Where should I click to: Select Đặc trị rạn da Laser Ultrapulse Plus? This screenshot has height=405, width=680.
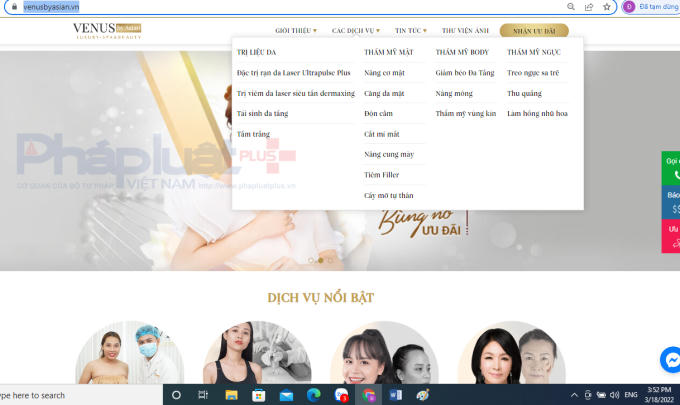pyautogui.click(x=294, y=72)
